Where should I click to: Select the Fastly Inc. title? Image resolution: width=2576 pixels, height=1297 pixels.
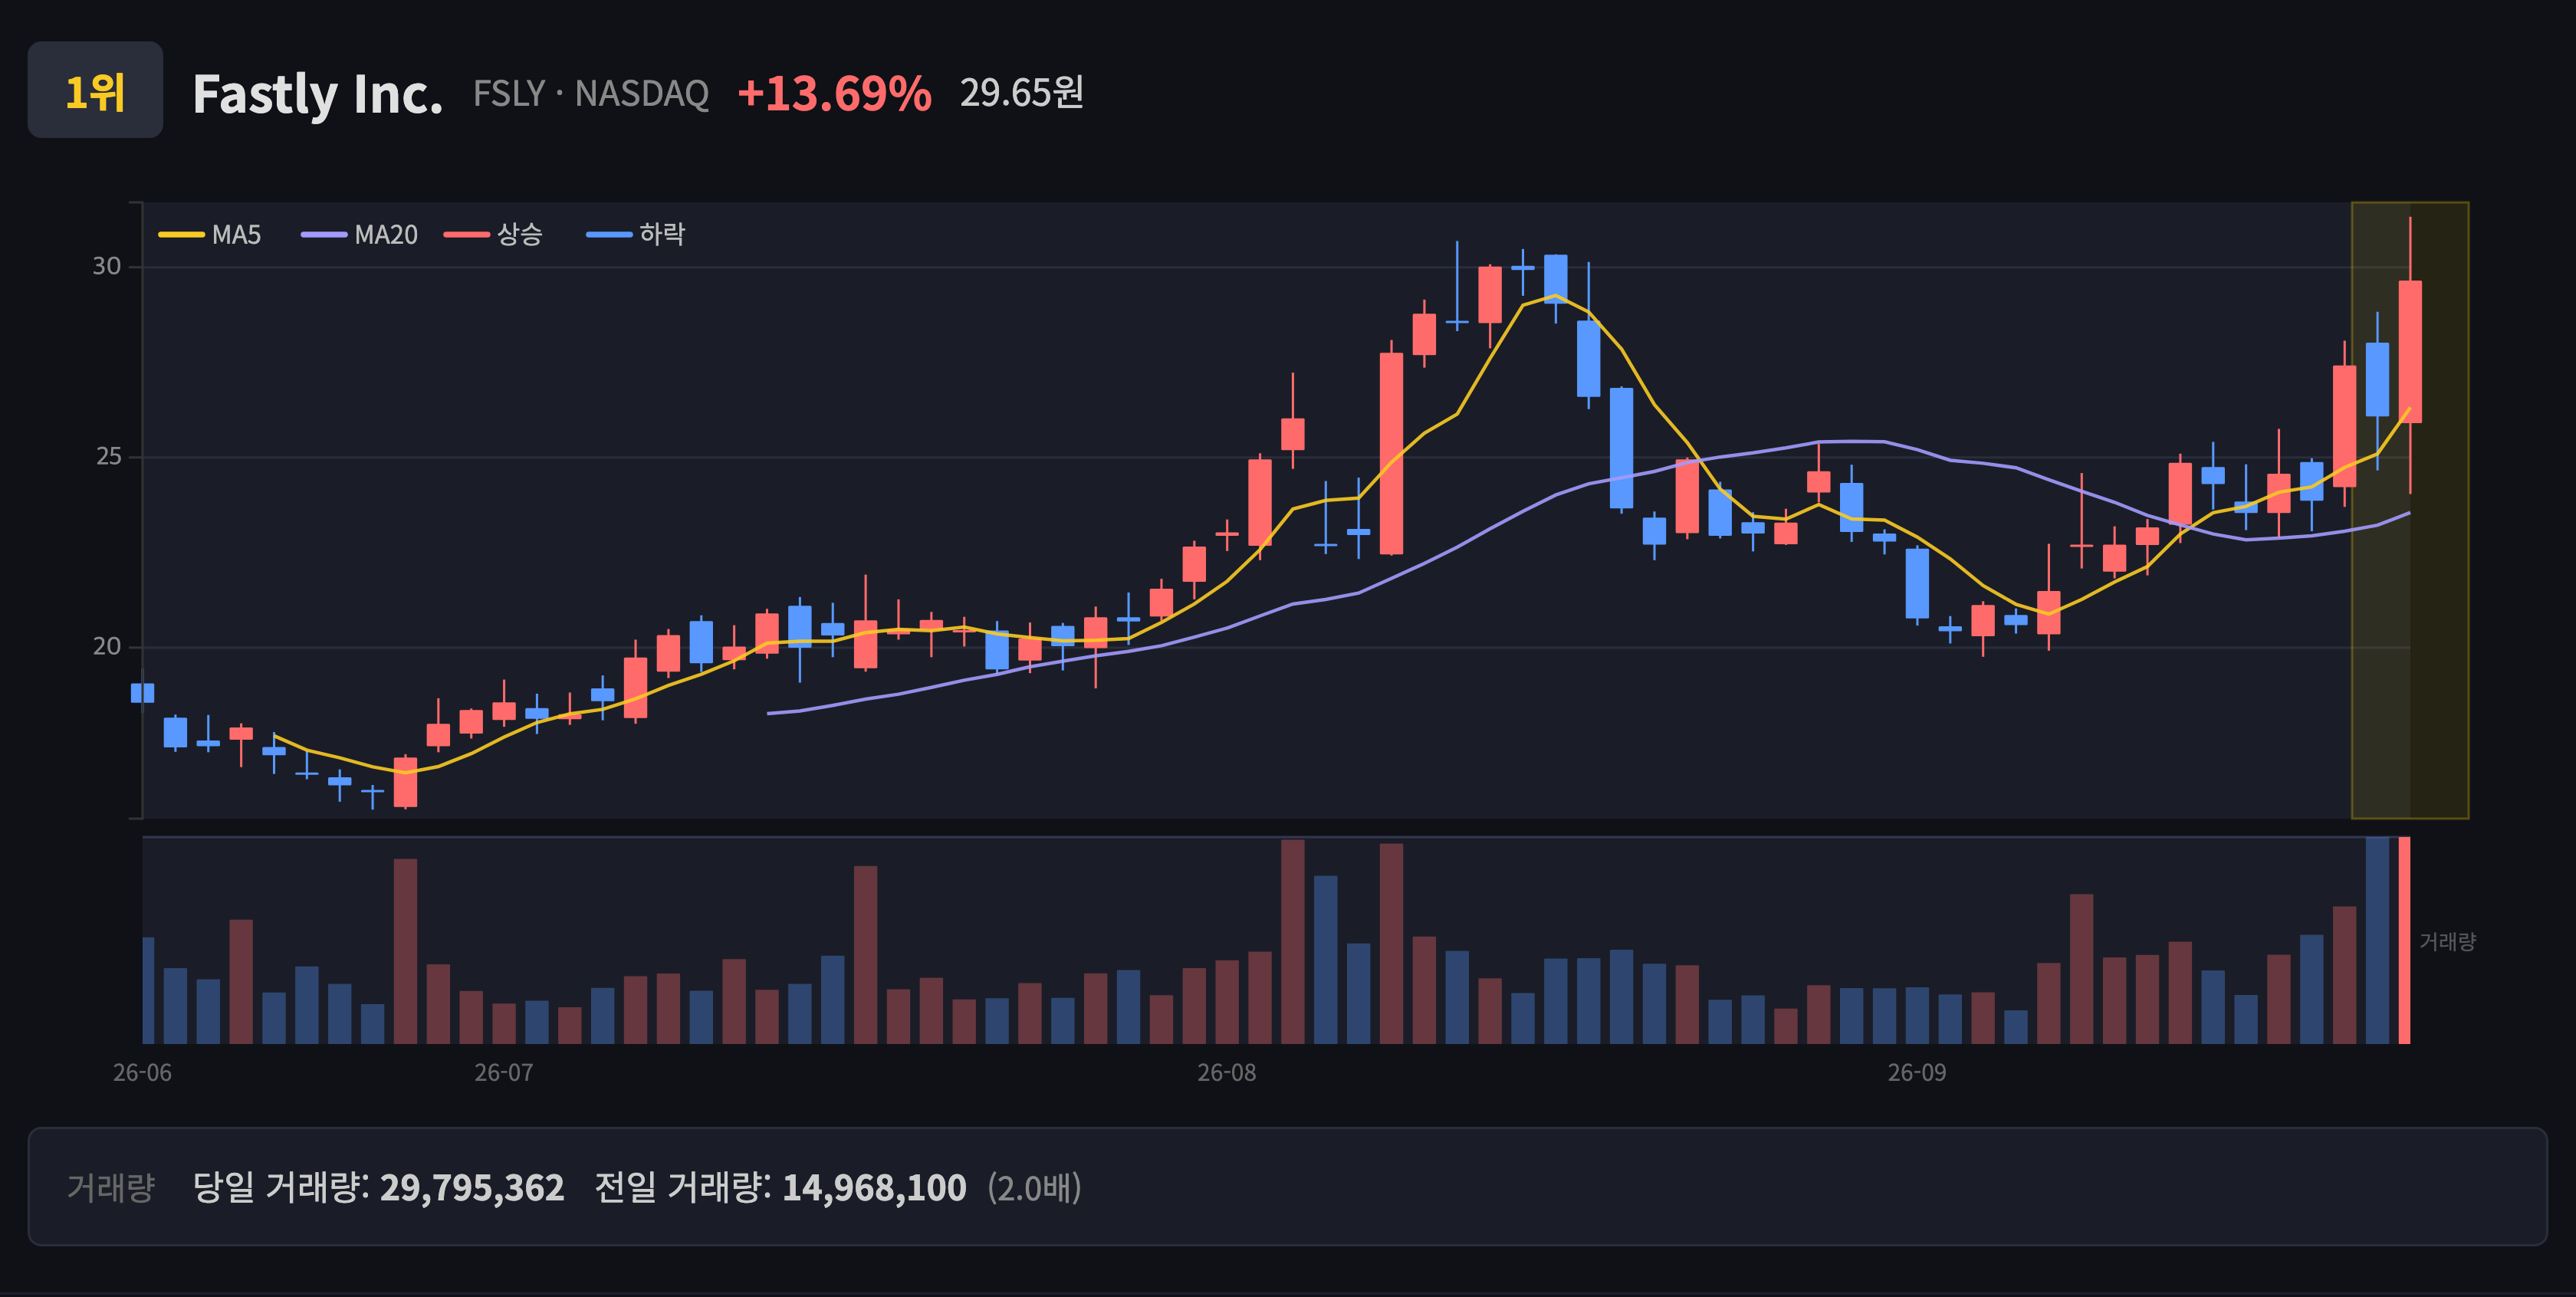(317, 94)
